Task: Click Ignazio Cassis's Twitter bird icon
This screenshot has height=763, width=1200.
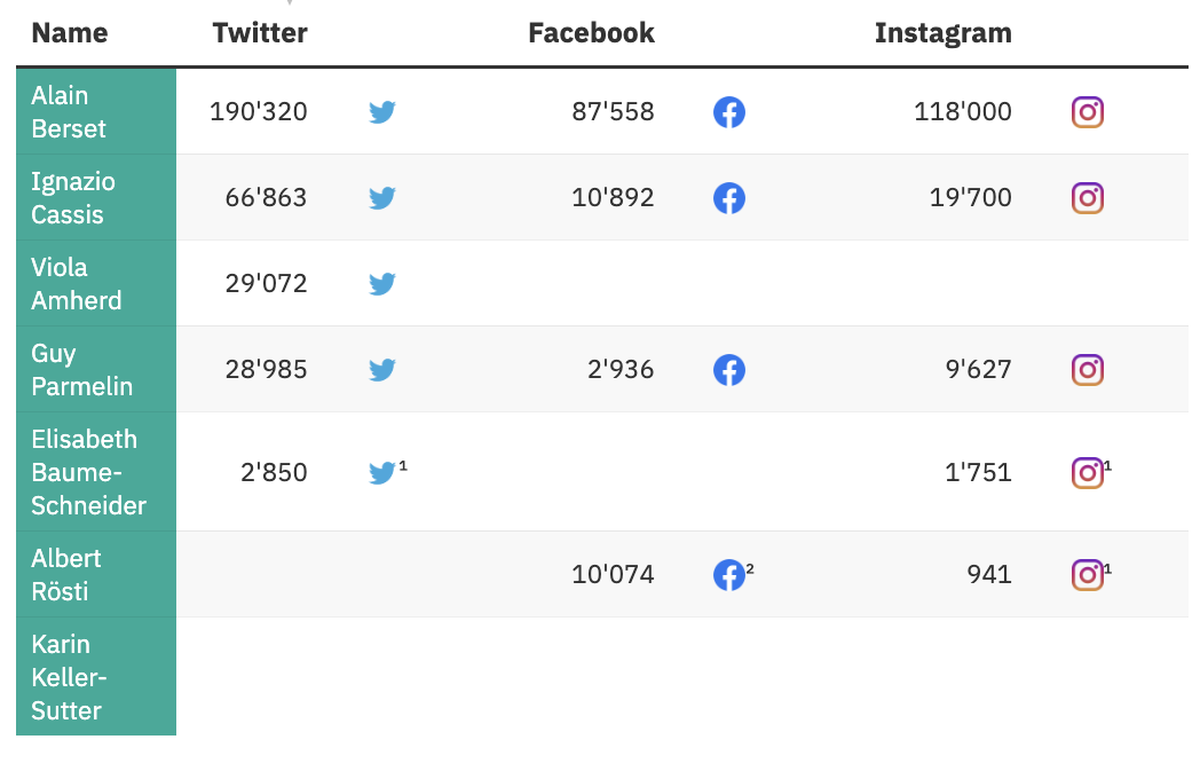Action: 382,198
